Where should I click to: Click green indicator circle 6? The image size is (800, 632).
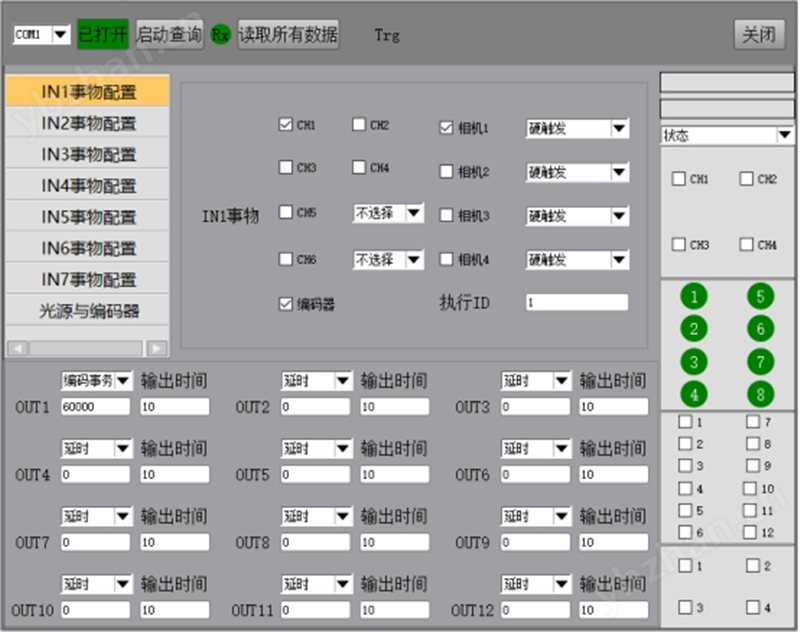pos(760,329)
